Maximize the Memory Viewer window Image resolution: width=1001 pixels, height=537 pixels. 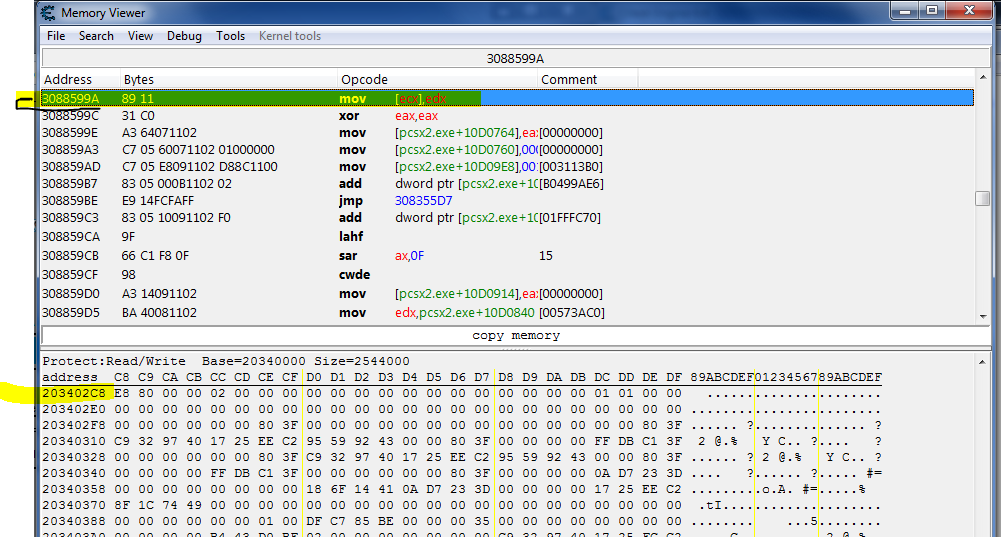coord(931,11)
